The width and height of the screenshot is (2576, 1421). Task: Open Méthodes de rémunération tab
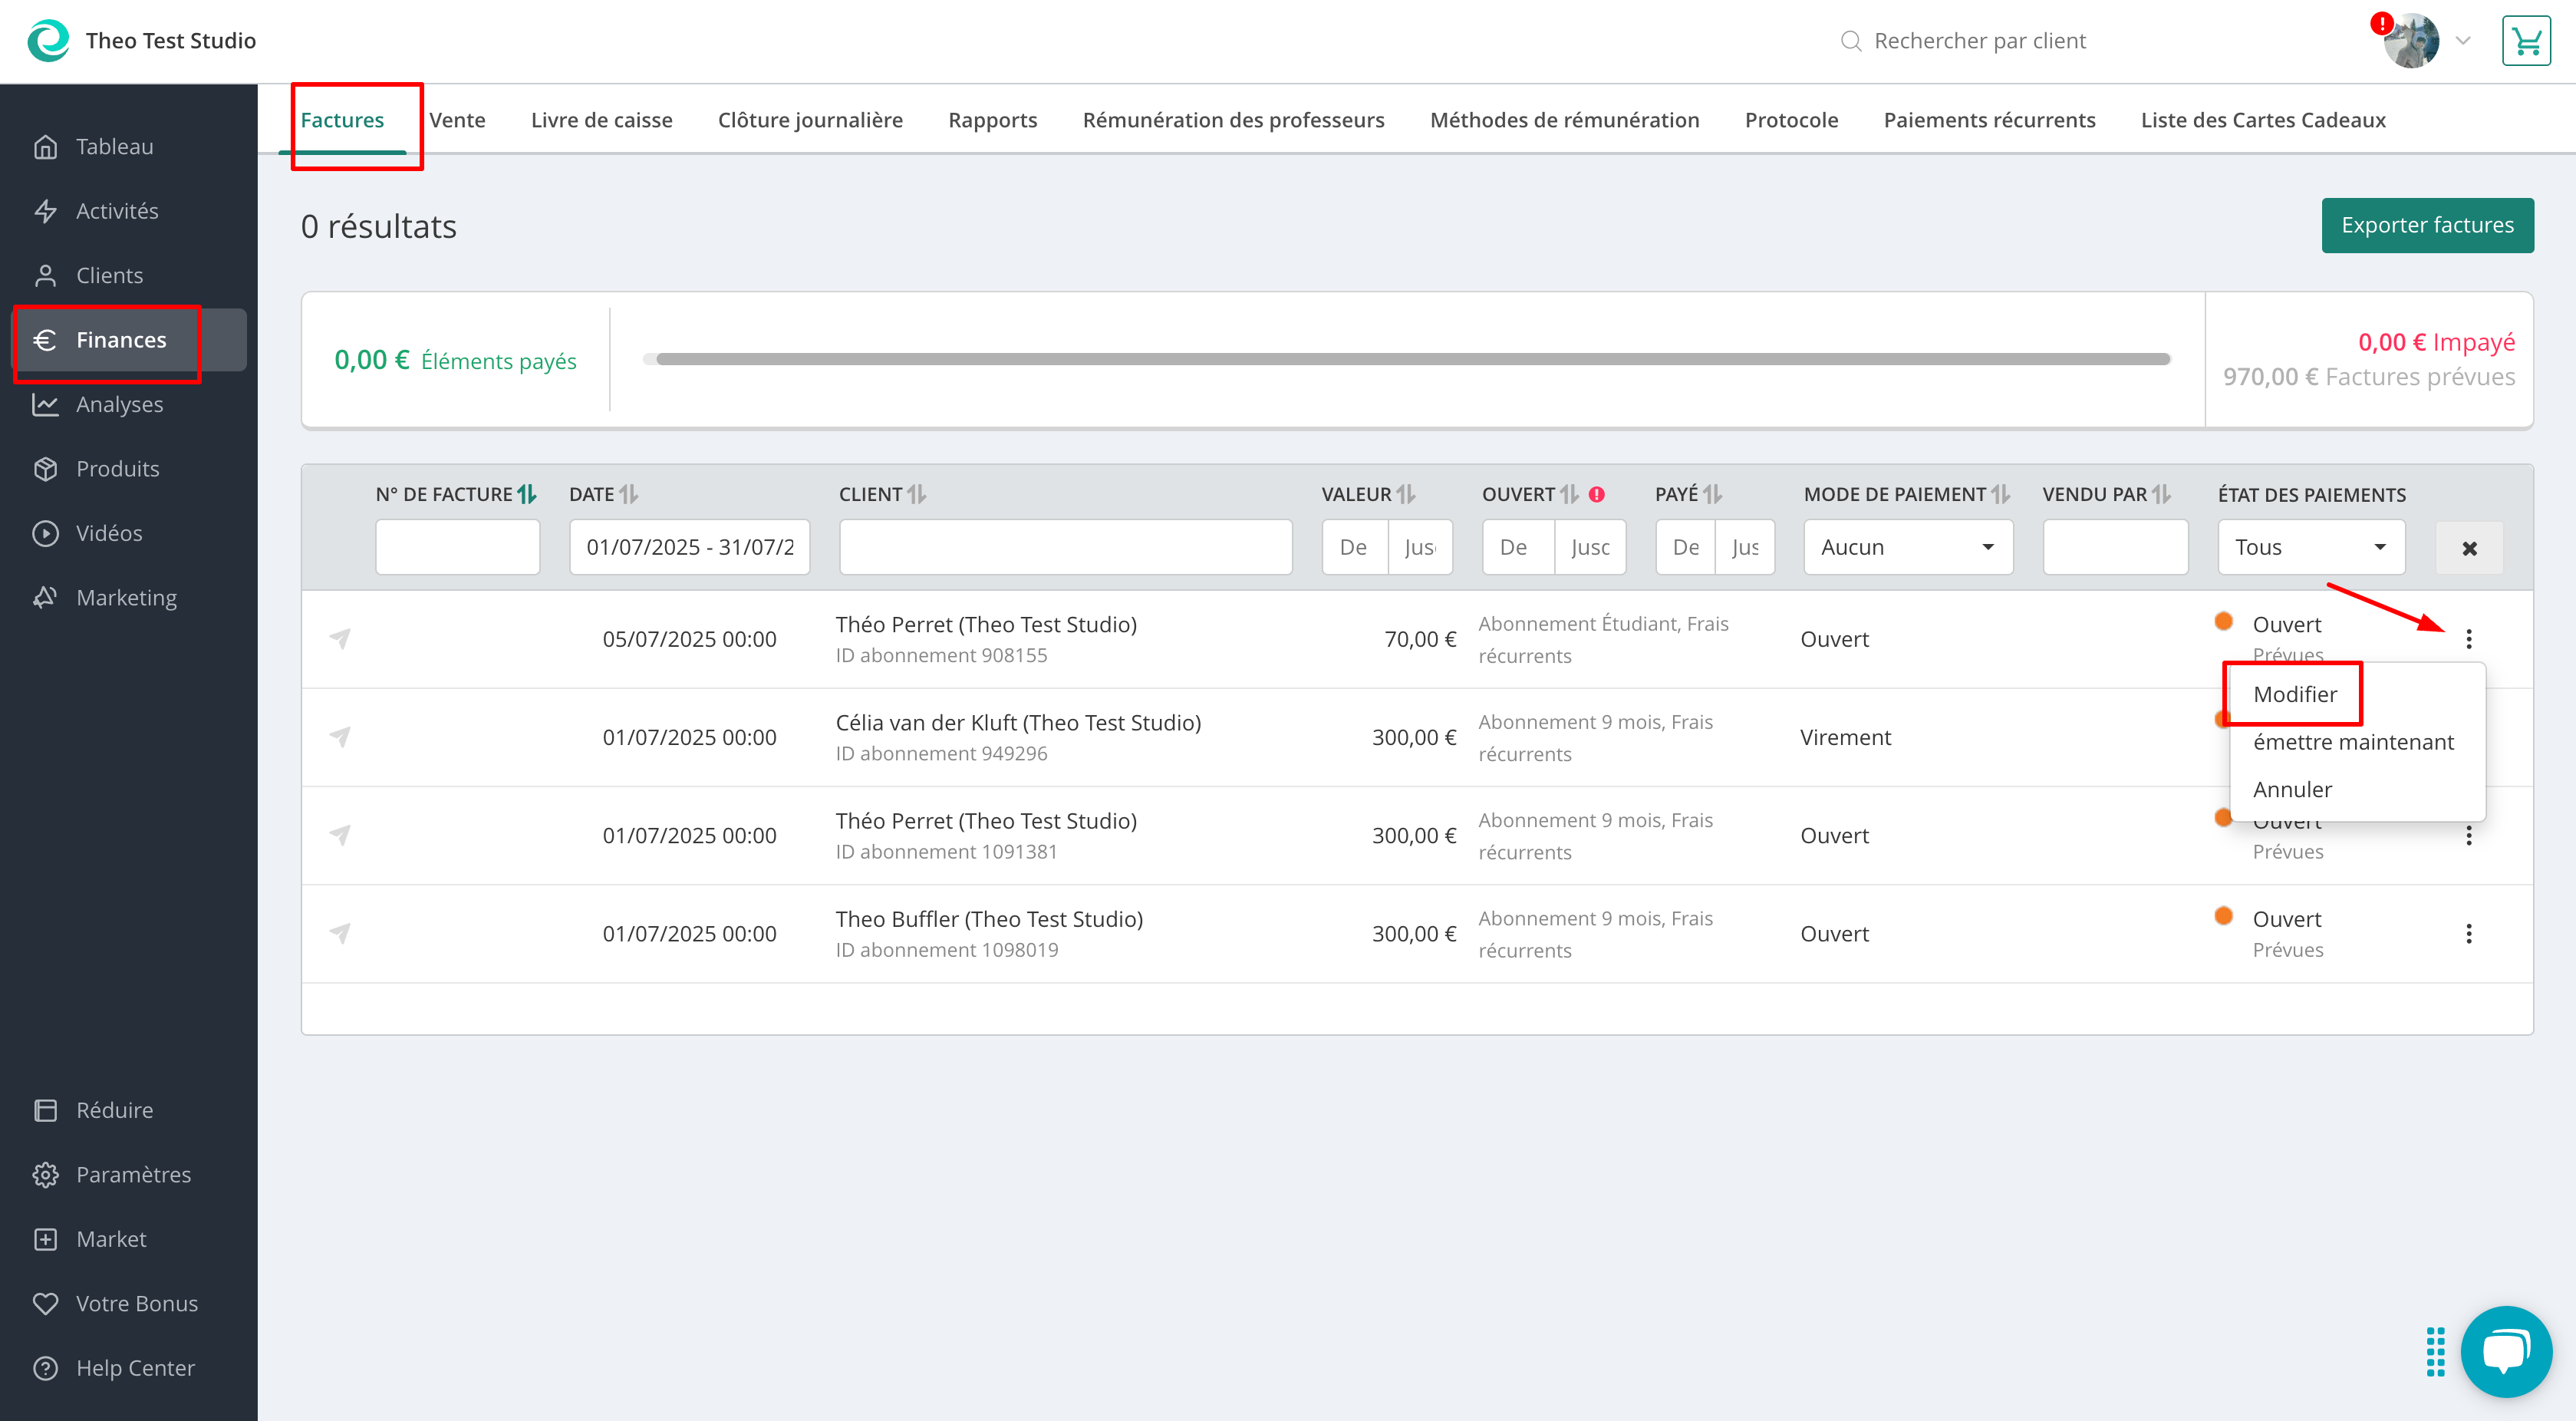1564,120
